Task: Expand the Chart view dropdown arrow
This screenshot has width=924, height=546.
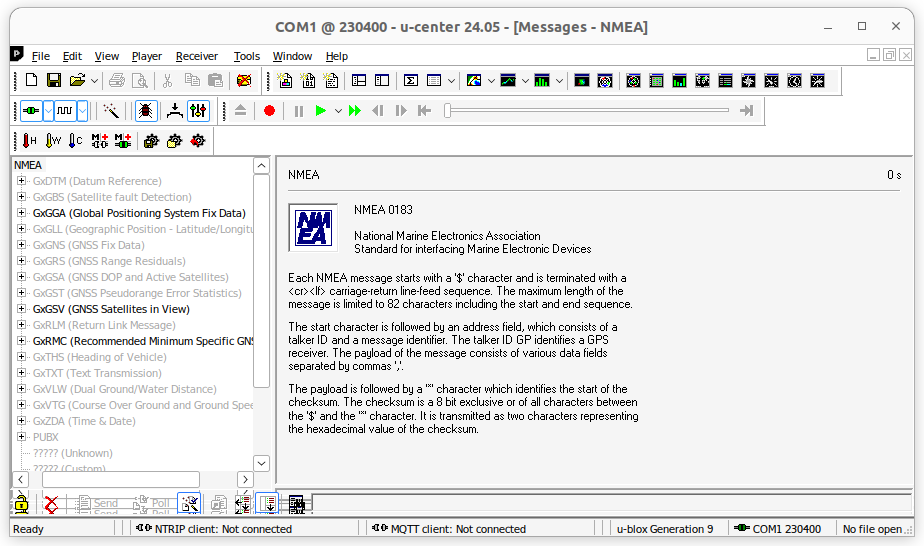Action: tap(525, 81)
